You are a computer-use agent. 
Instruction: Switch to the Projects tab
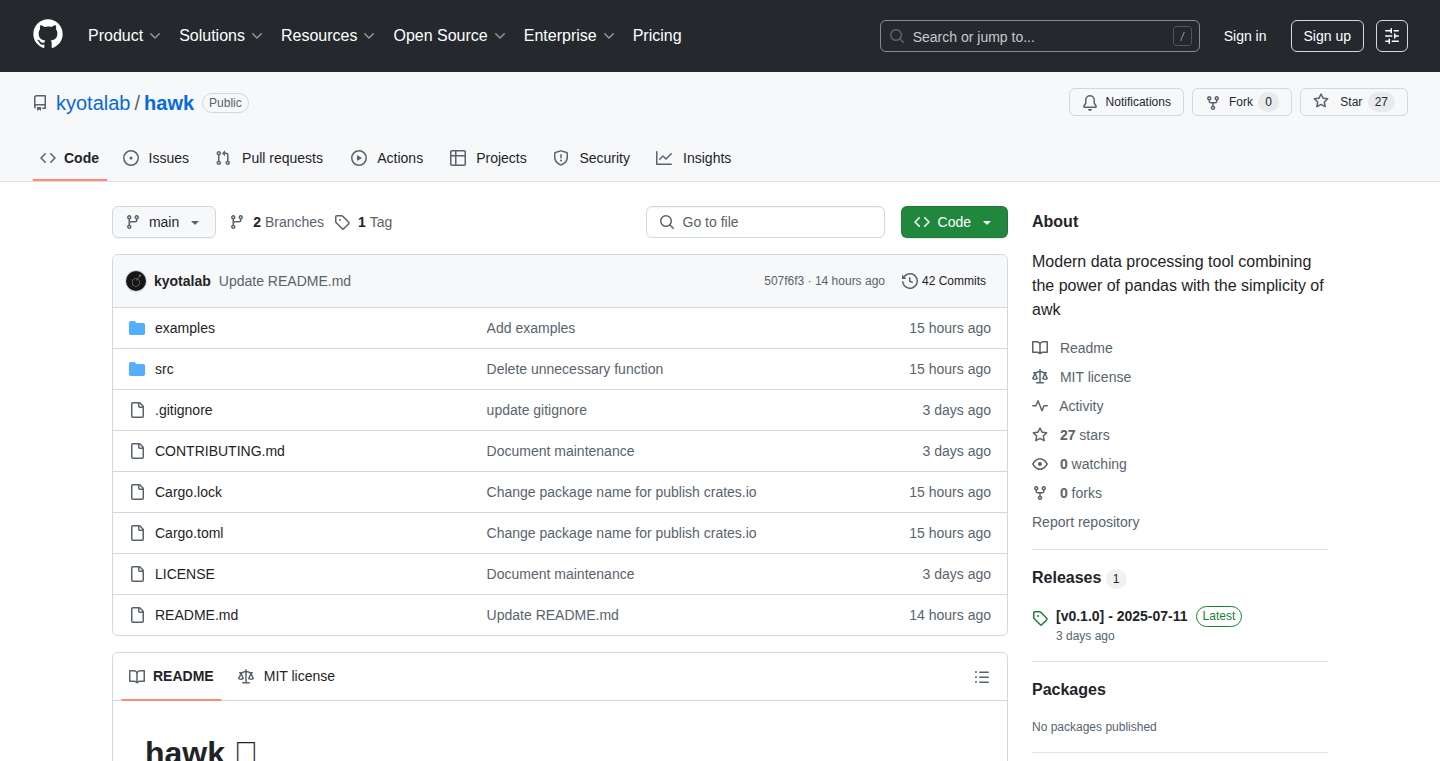(488, 158)
